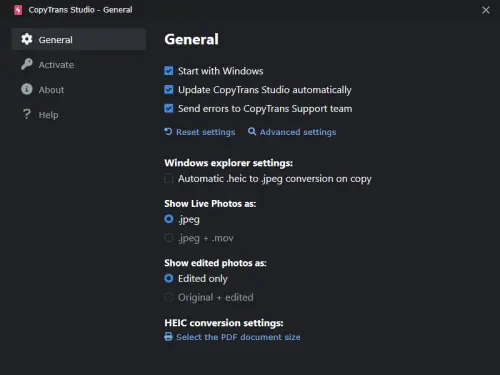Open the General section

click(x=79, y=39)
